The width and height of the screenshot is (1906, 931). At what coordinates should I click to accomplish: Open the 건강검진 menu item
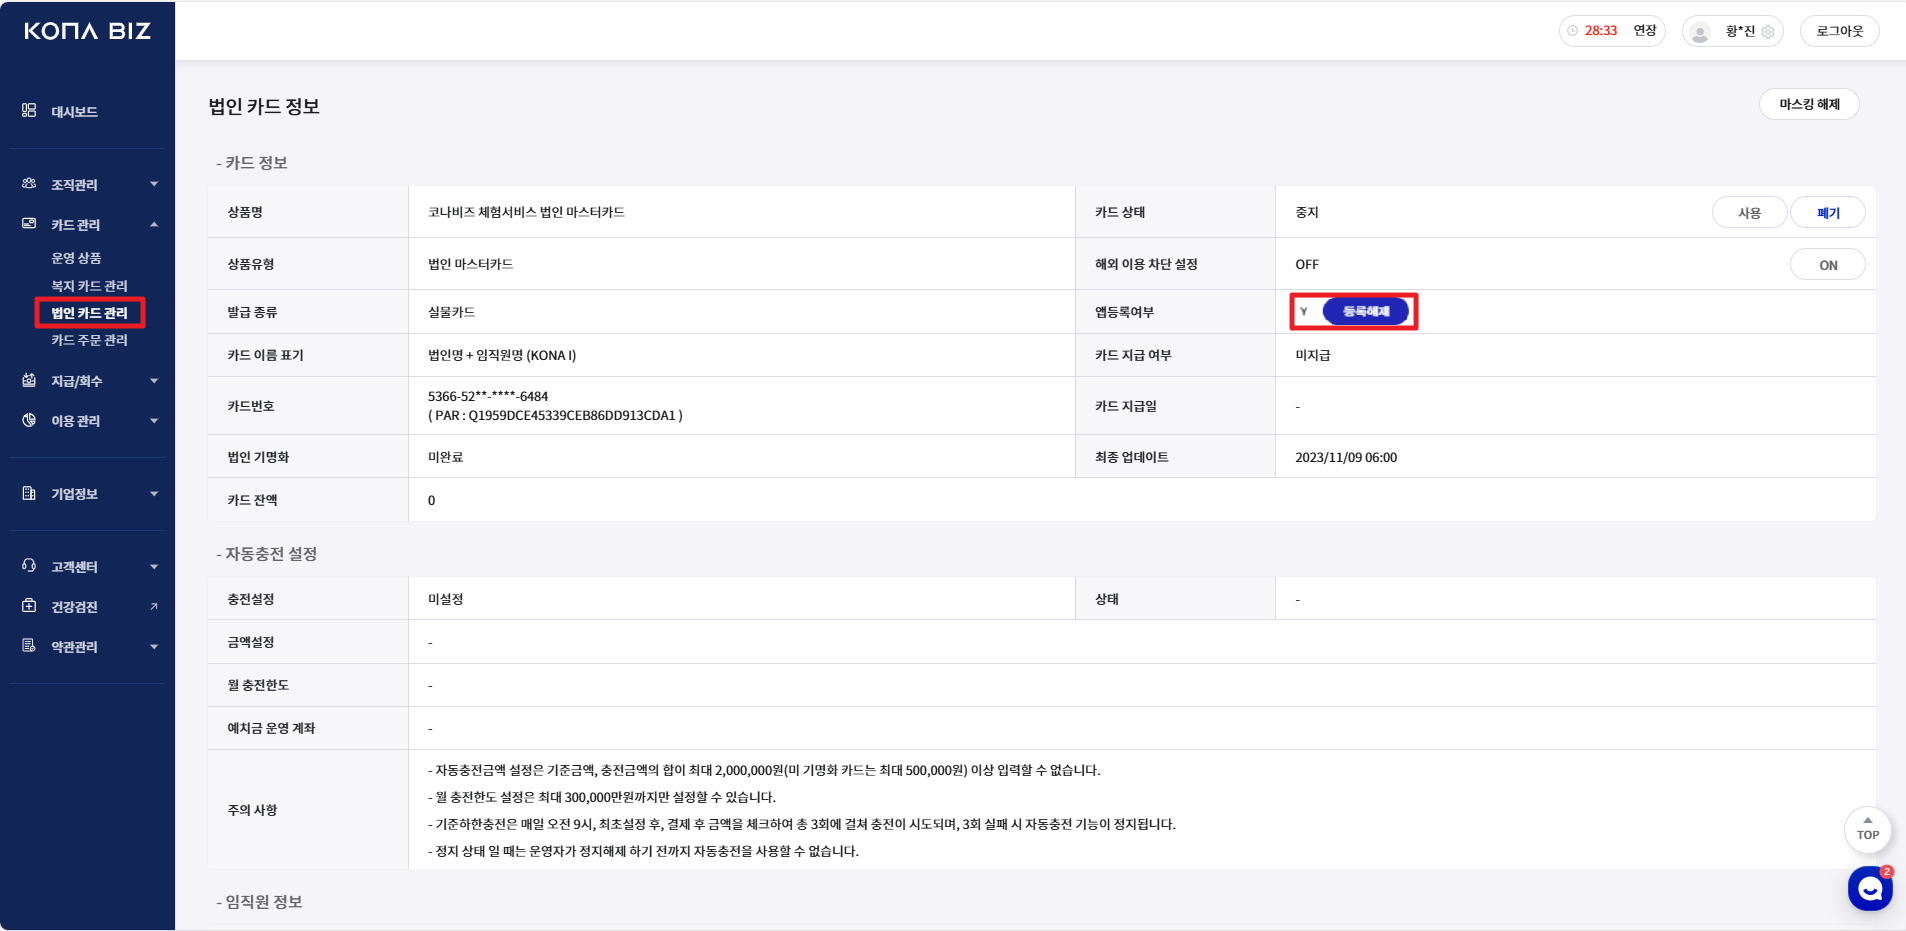pyautogui.click(x=74, y=607)
